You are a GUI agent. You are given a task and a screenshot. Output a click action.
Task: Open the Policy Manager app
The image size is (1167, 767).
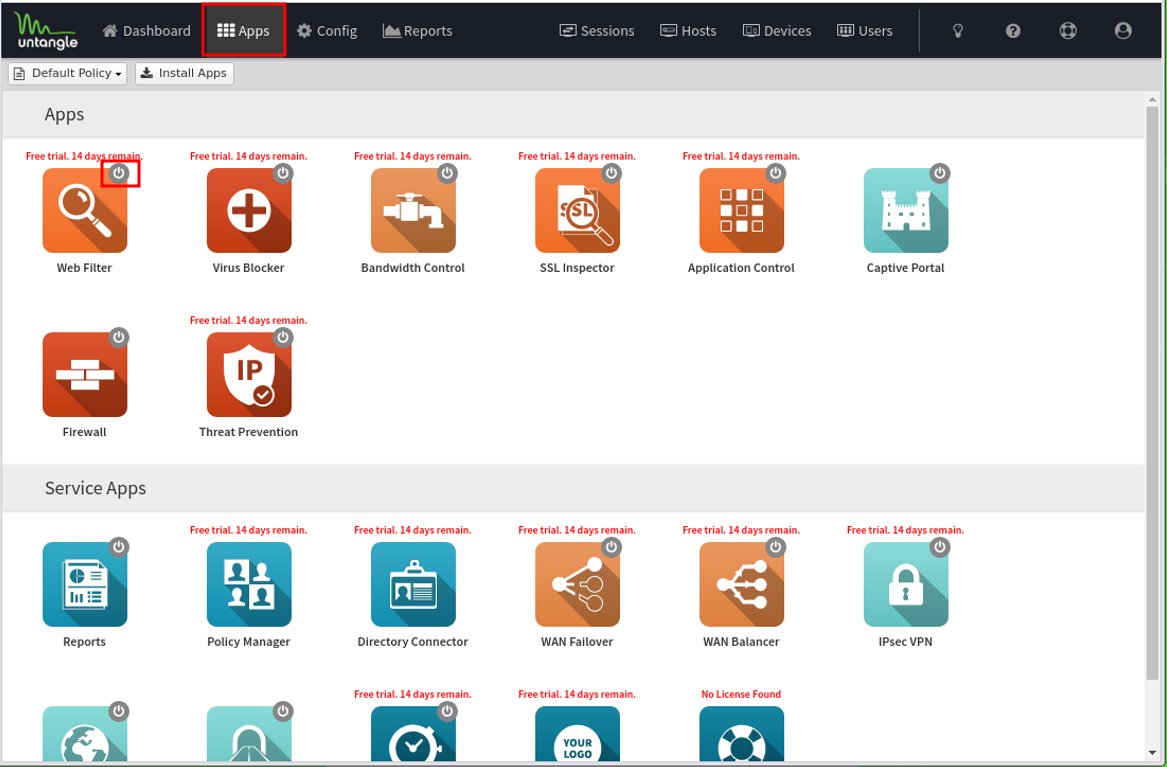click(249, 584)
